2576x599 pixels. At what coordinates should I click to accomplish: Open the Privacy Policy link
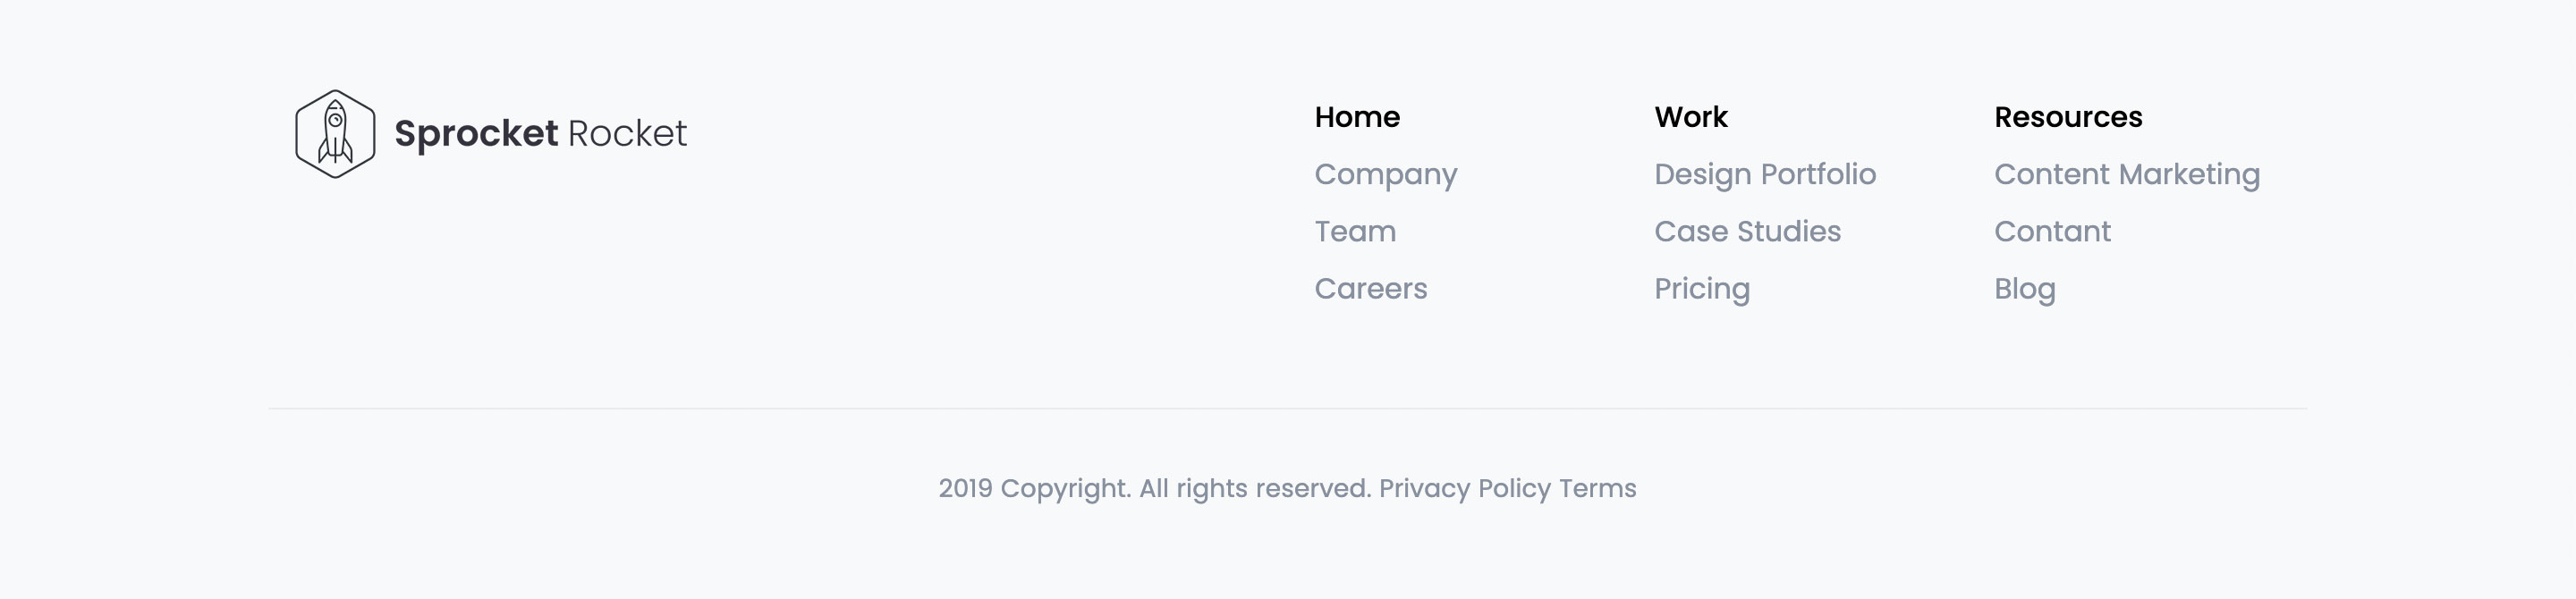[1465, 489]
